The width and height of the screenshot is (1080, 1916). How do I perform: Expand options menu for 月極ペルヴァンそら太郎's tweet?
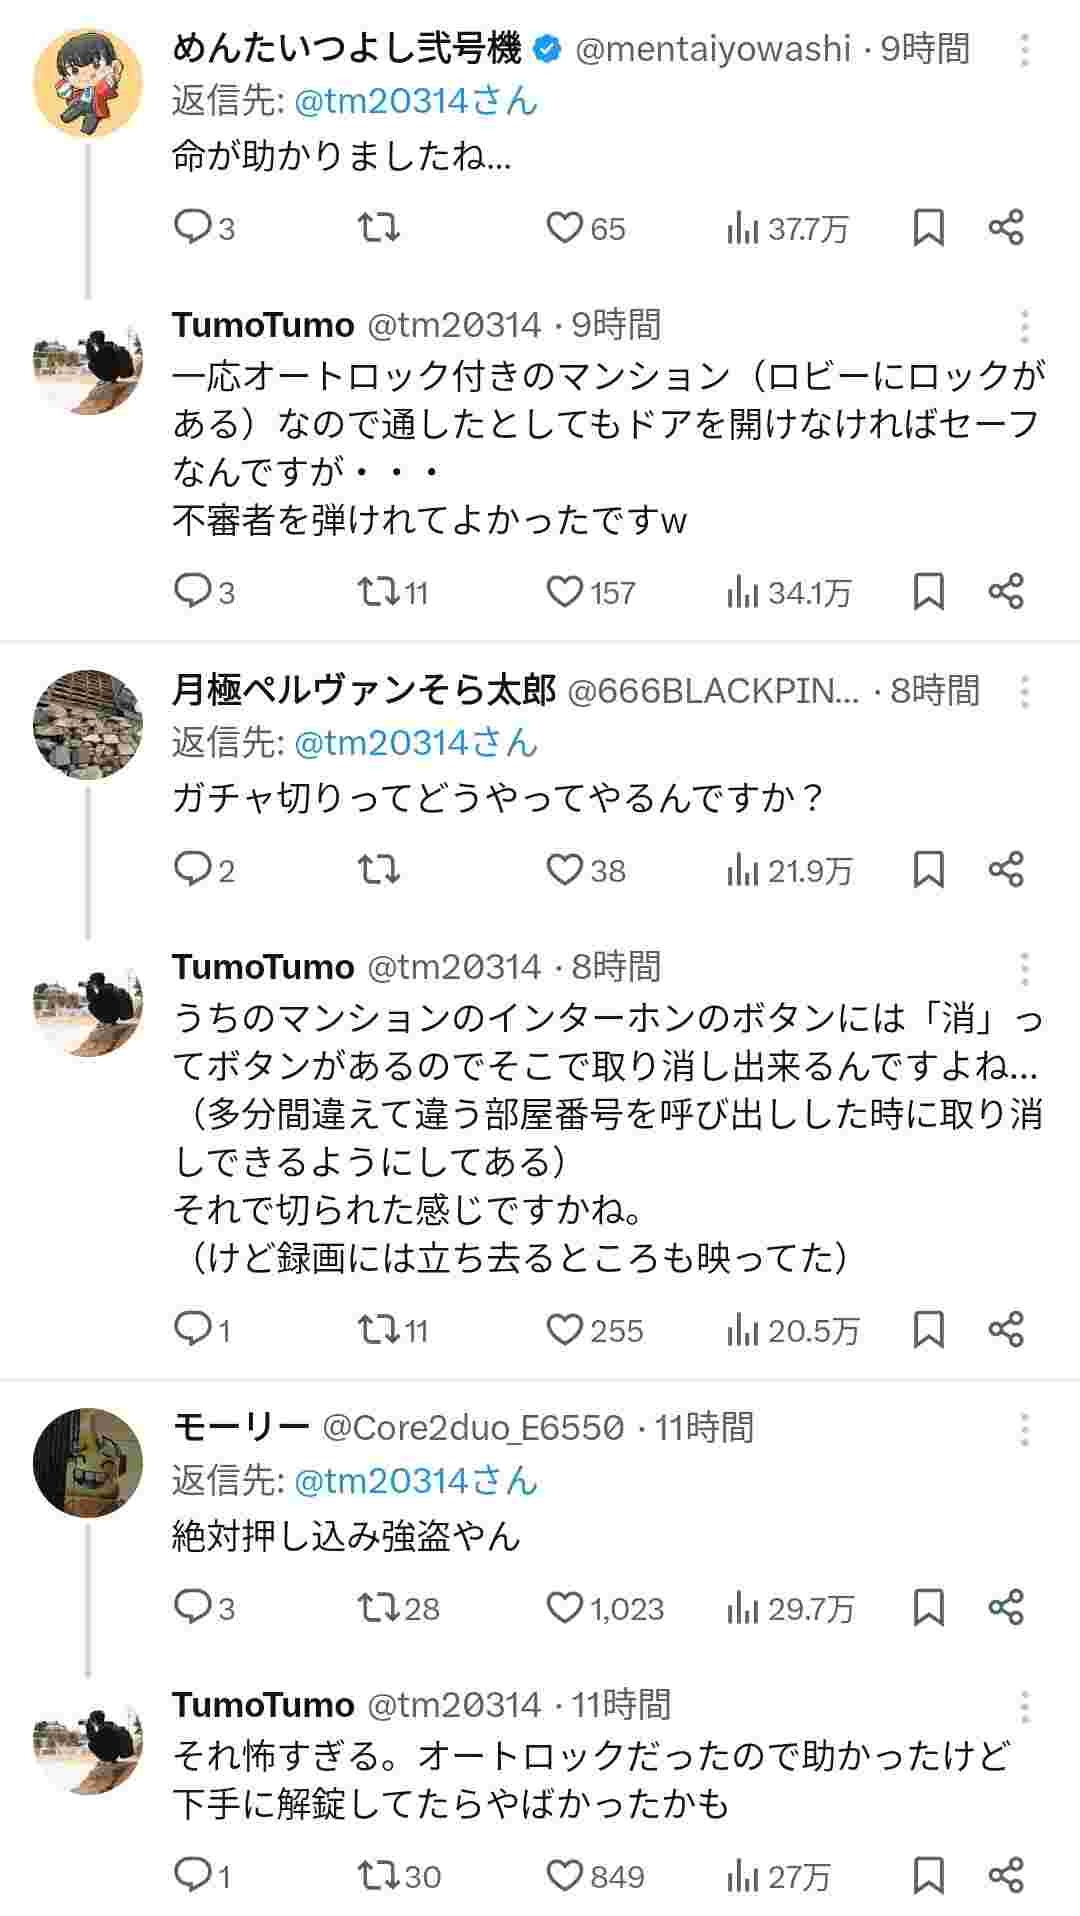click(x=1025, y=691)
